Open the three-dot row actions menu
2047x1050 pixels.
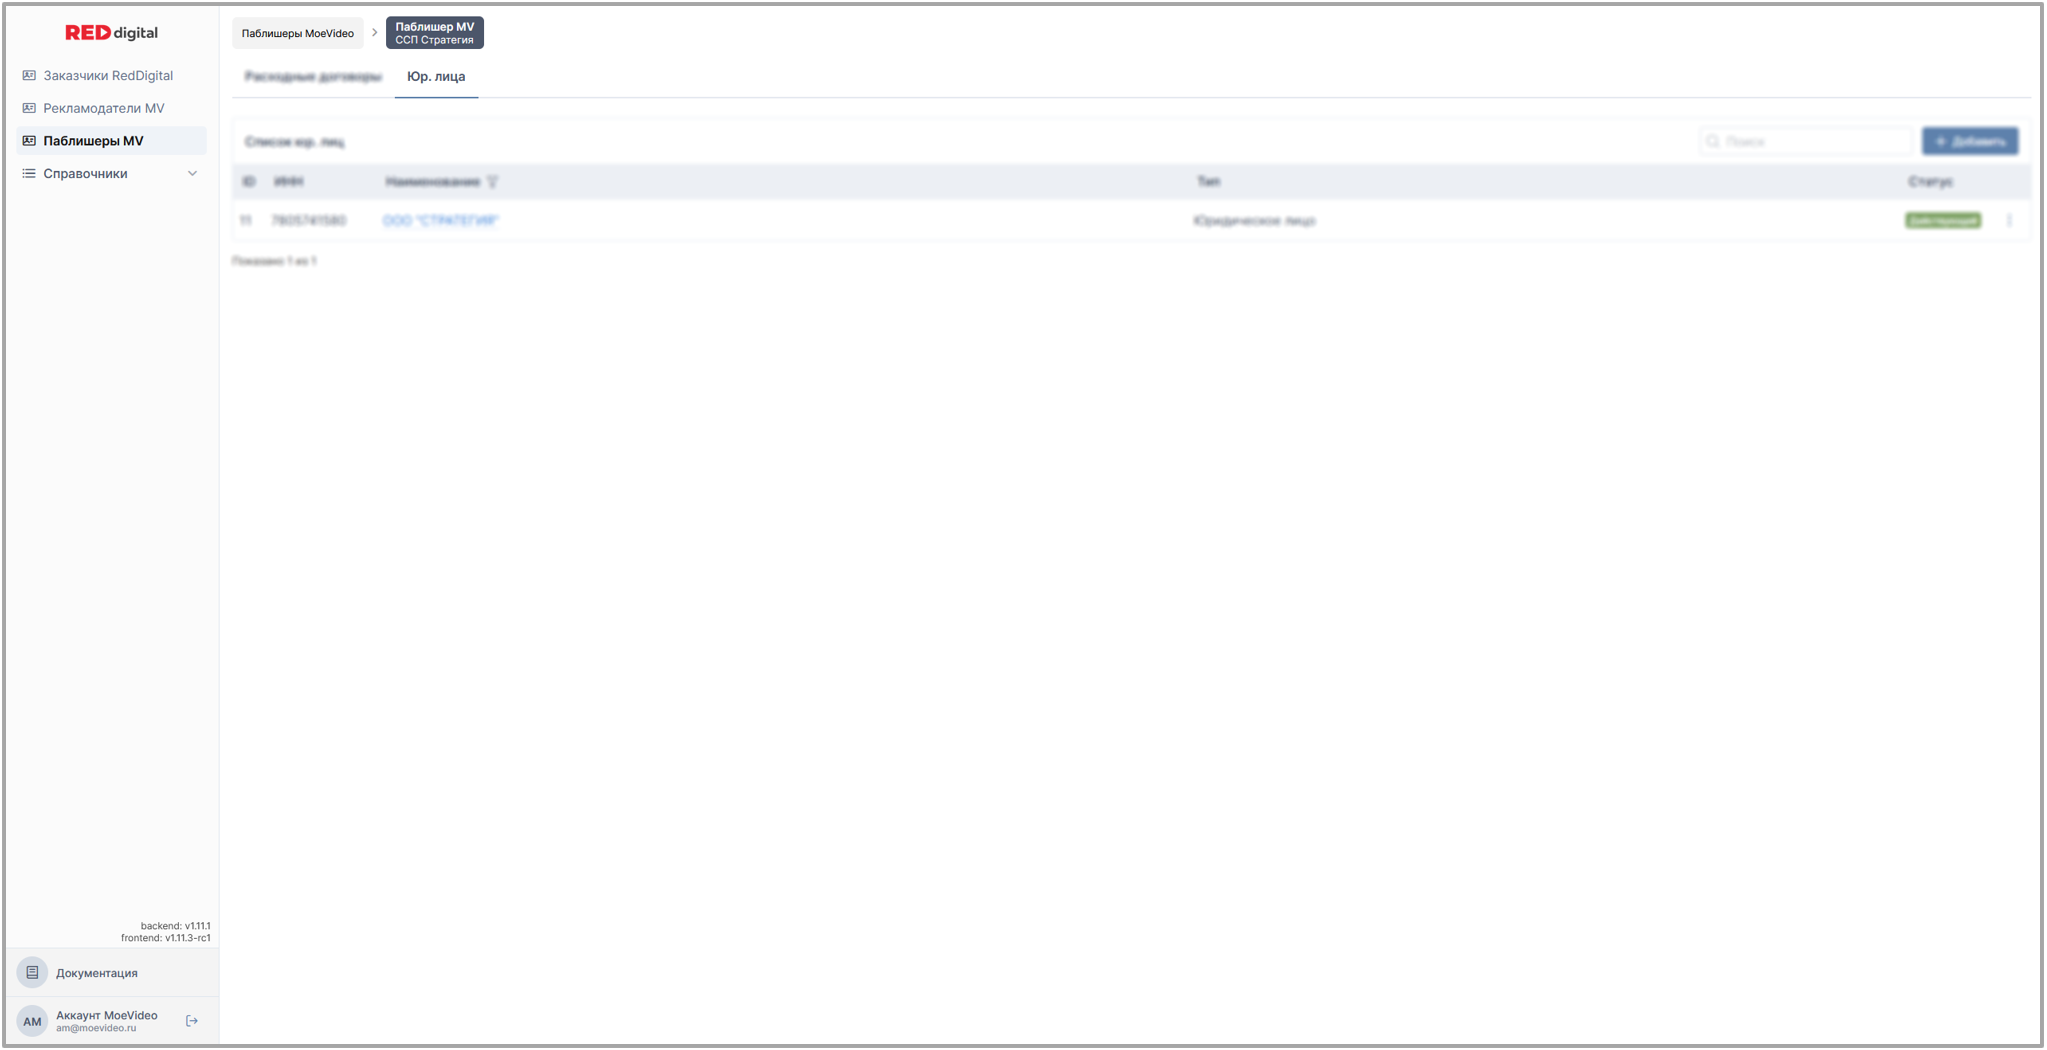2009,220
